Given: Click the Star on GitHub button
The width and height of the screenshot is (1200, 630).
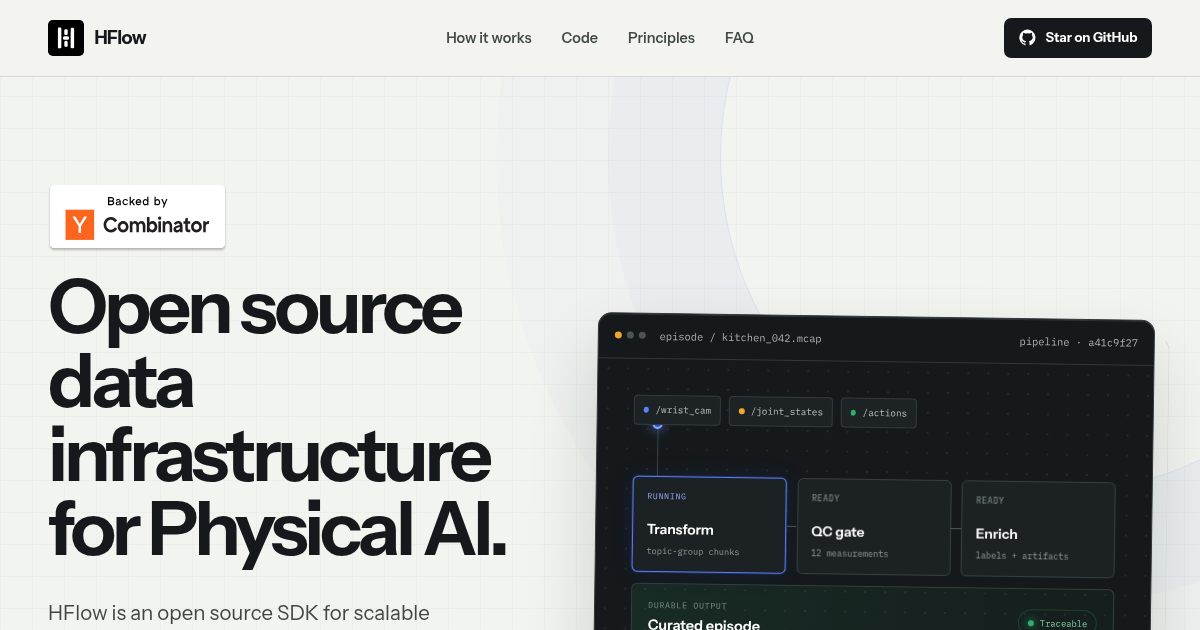Looking at the screenshot, I should click(x=1078, y=38).
